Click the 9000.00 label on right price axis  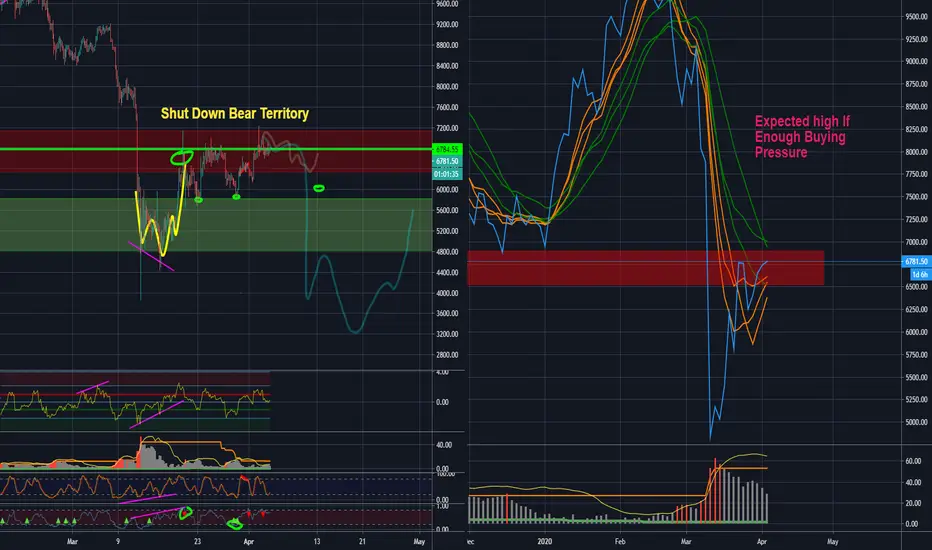click(917, 61)
